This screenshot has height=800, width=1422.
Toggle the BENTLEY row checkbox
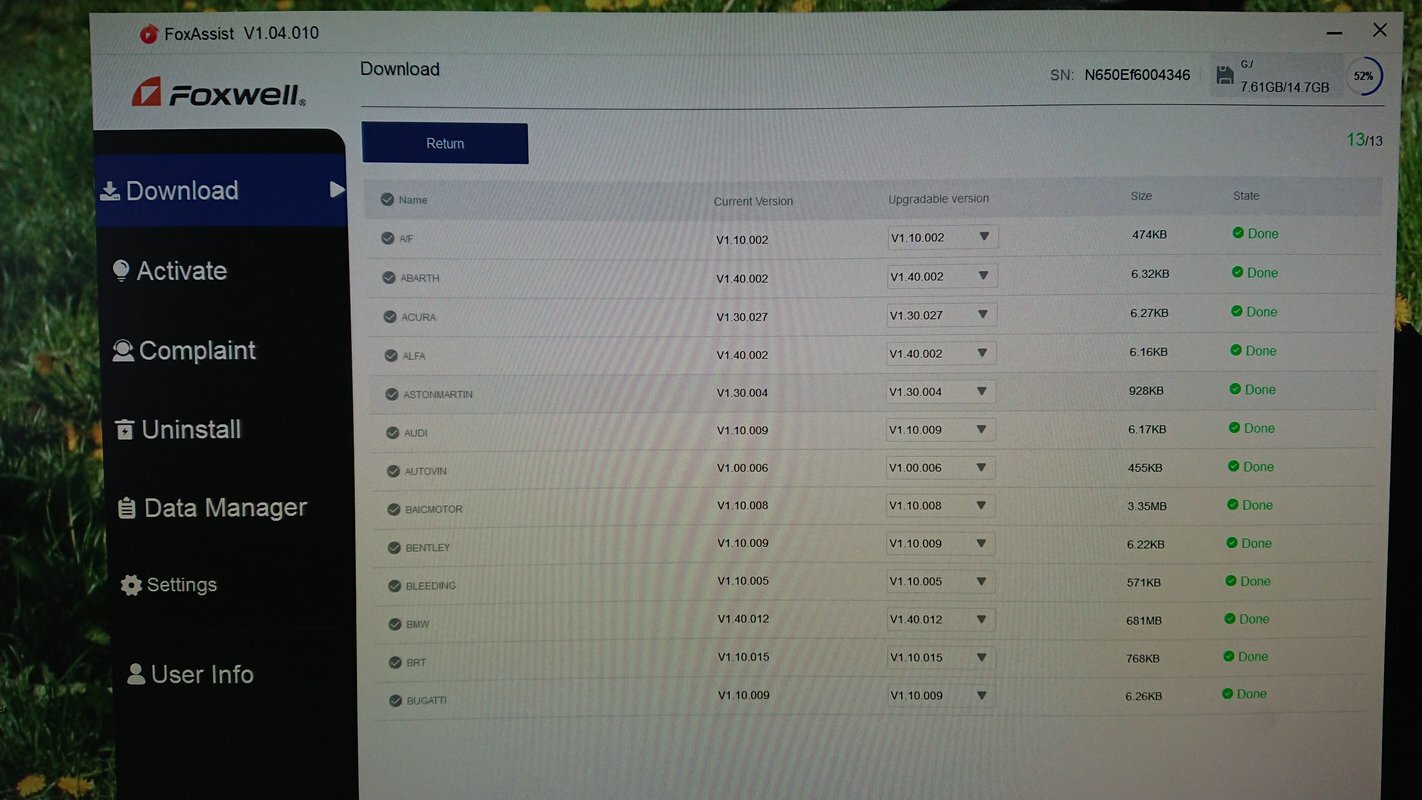pos(394,547)
